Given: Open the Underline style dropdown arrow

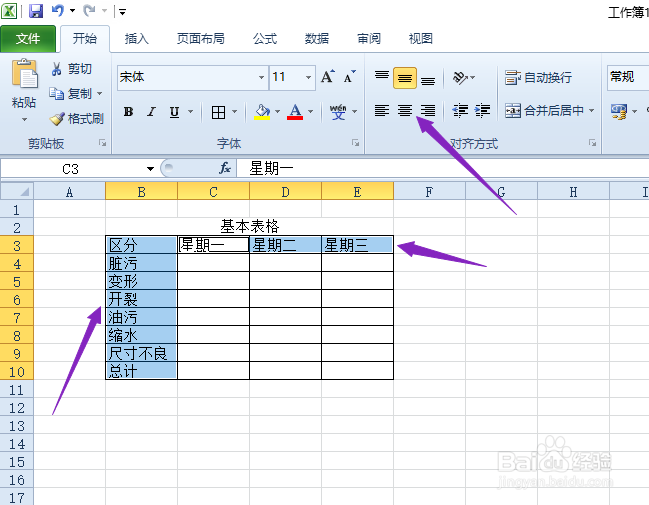Looking at the screenshot, I should [190, 112].
